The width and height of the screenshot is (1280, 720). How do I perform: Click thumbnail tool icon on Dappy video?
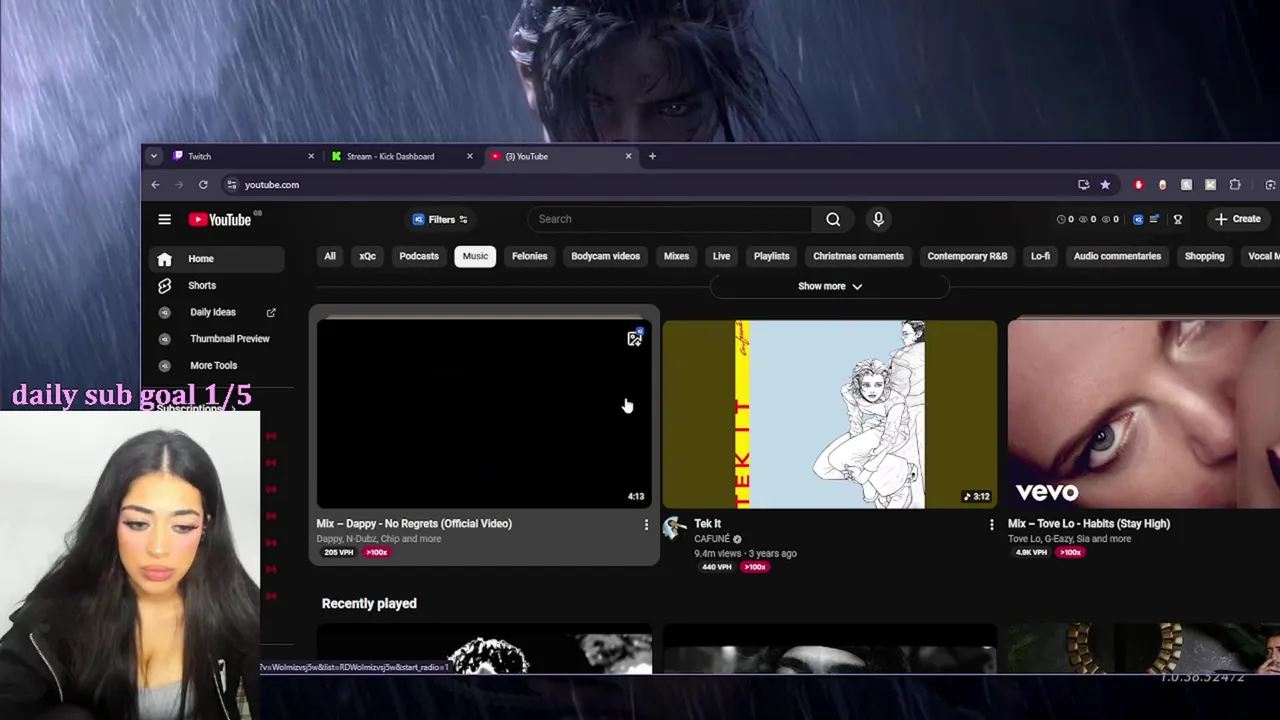coord(634,339)
